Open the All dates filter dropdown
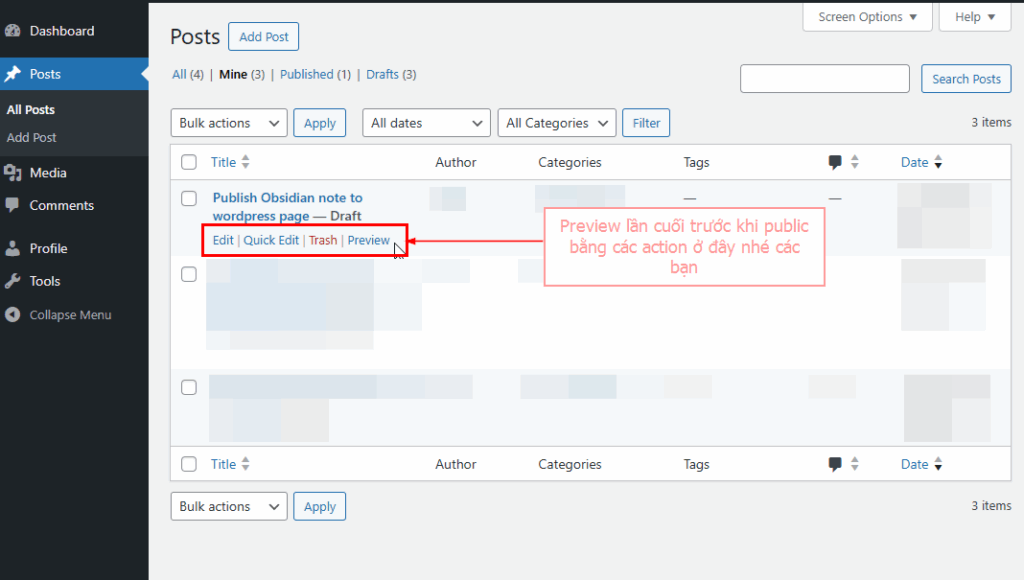The height and width of the screenshot is (580, 1024). point(426,123)
